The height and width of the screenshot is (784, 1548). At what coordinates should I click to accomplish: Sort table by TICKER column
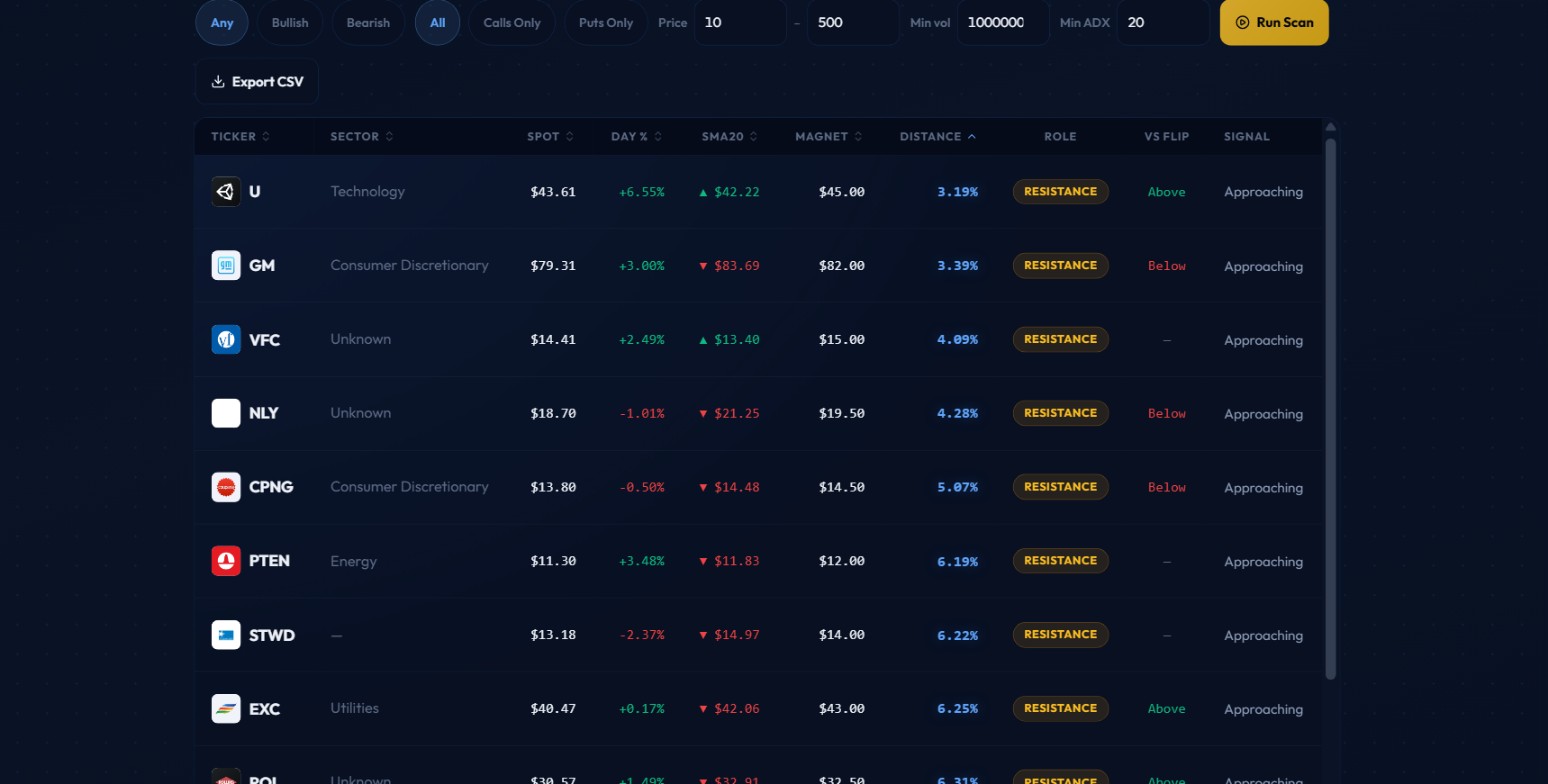tap(240, 136)
